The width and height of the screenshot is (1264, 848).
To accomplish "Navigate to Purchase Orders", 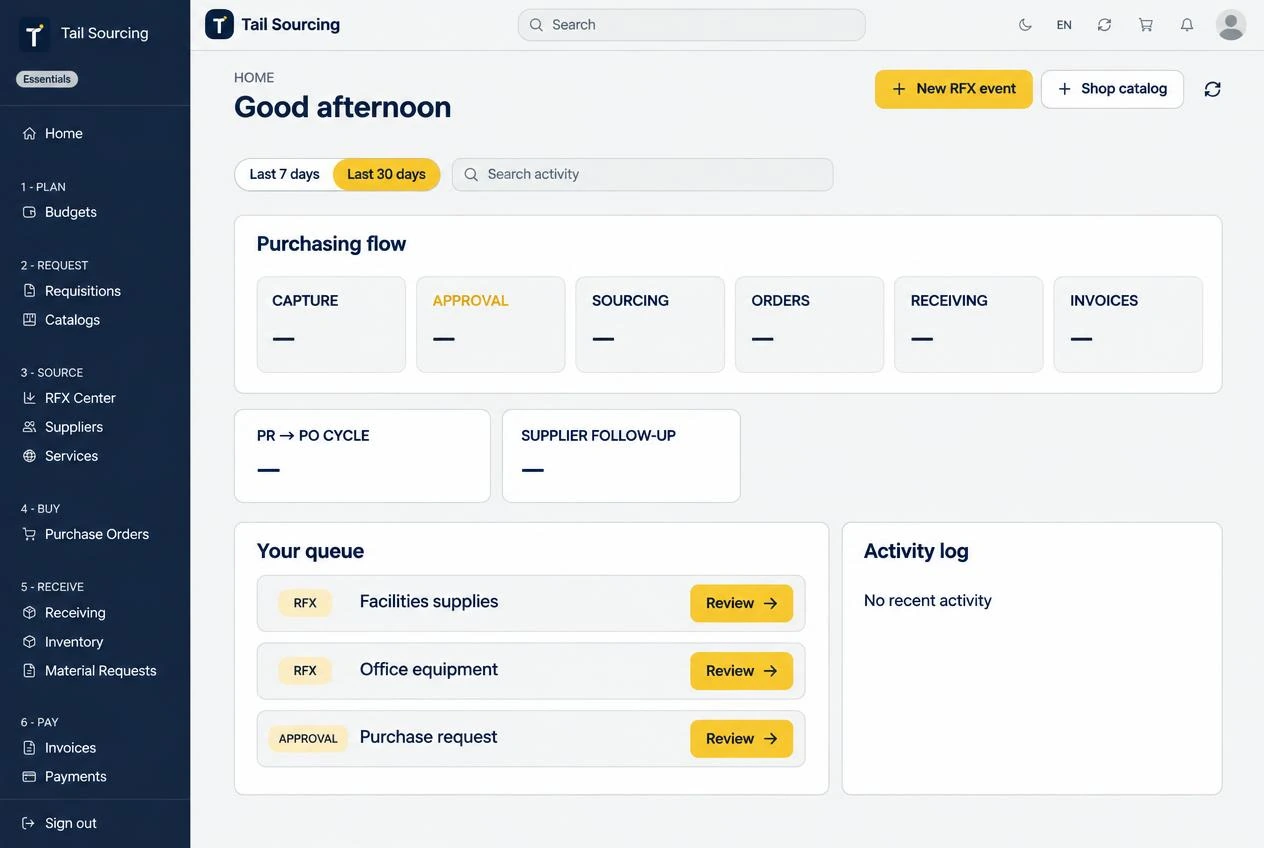I will 95,534.
